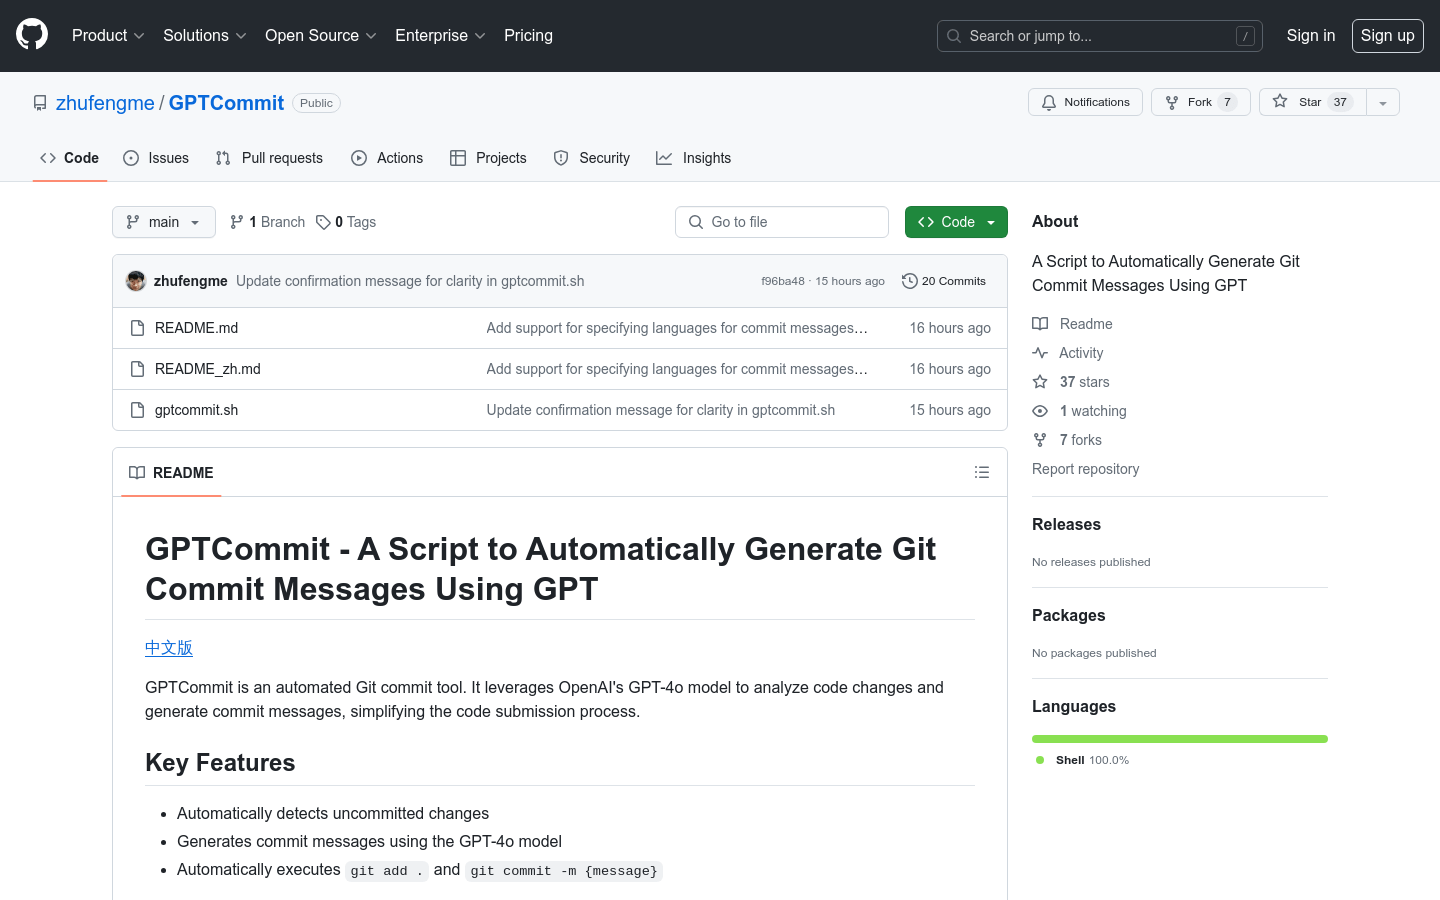Click zhufengme's avatar in commit row

(136, 281)
